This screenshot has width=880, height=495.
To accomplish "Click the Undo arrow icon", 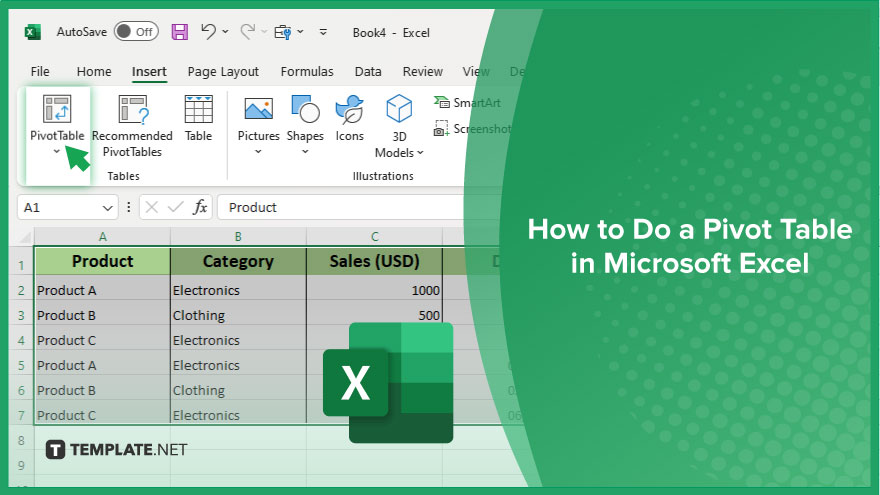I will (x=208, y=31).
